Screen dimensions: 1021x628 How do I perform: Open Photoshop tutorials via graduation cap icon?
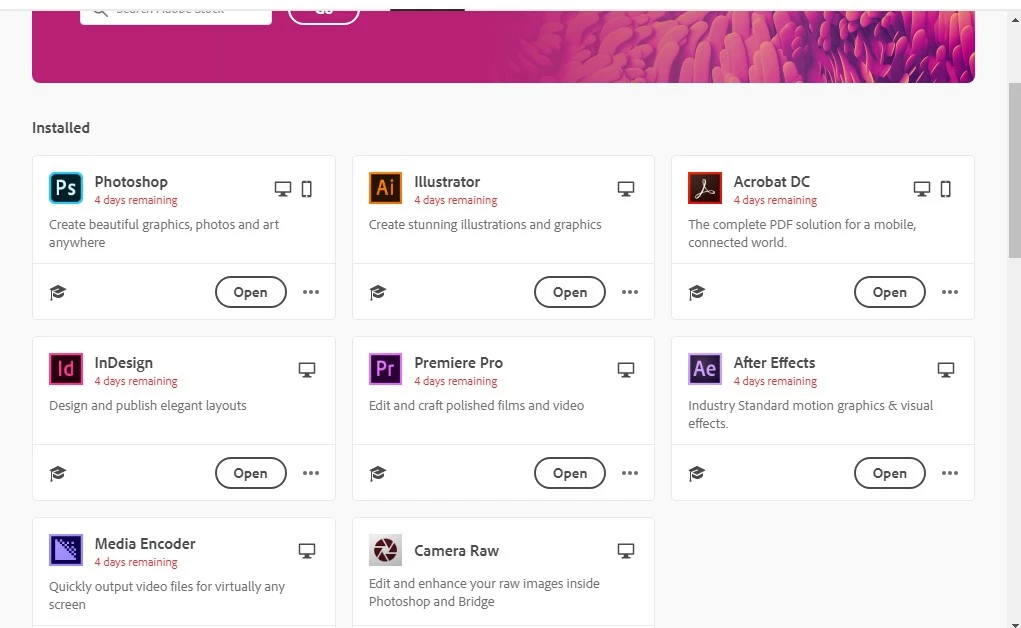[58, 293]
